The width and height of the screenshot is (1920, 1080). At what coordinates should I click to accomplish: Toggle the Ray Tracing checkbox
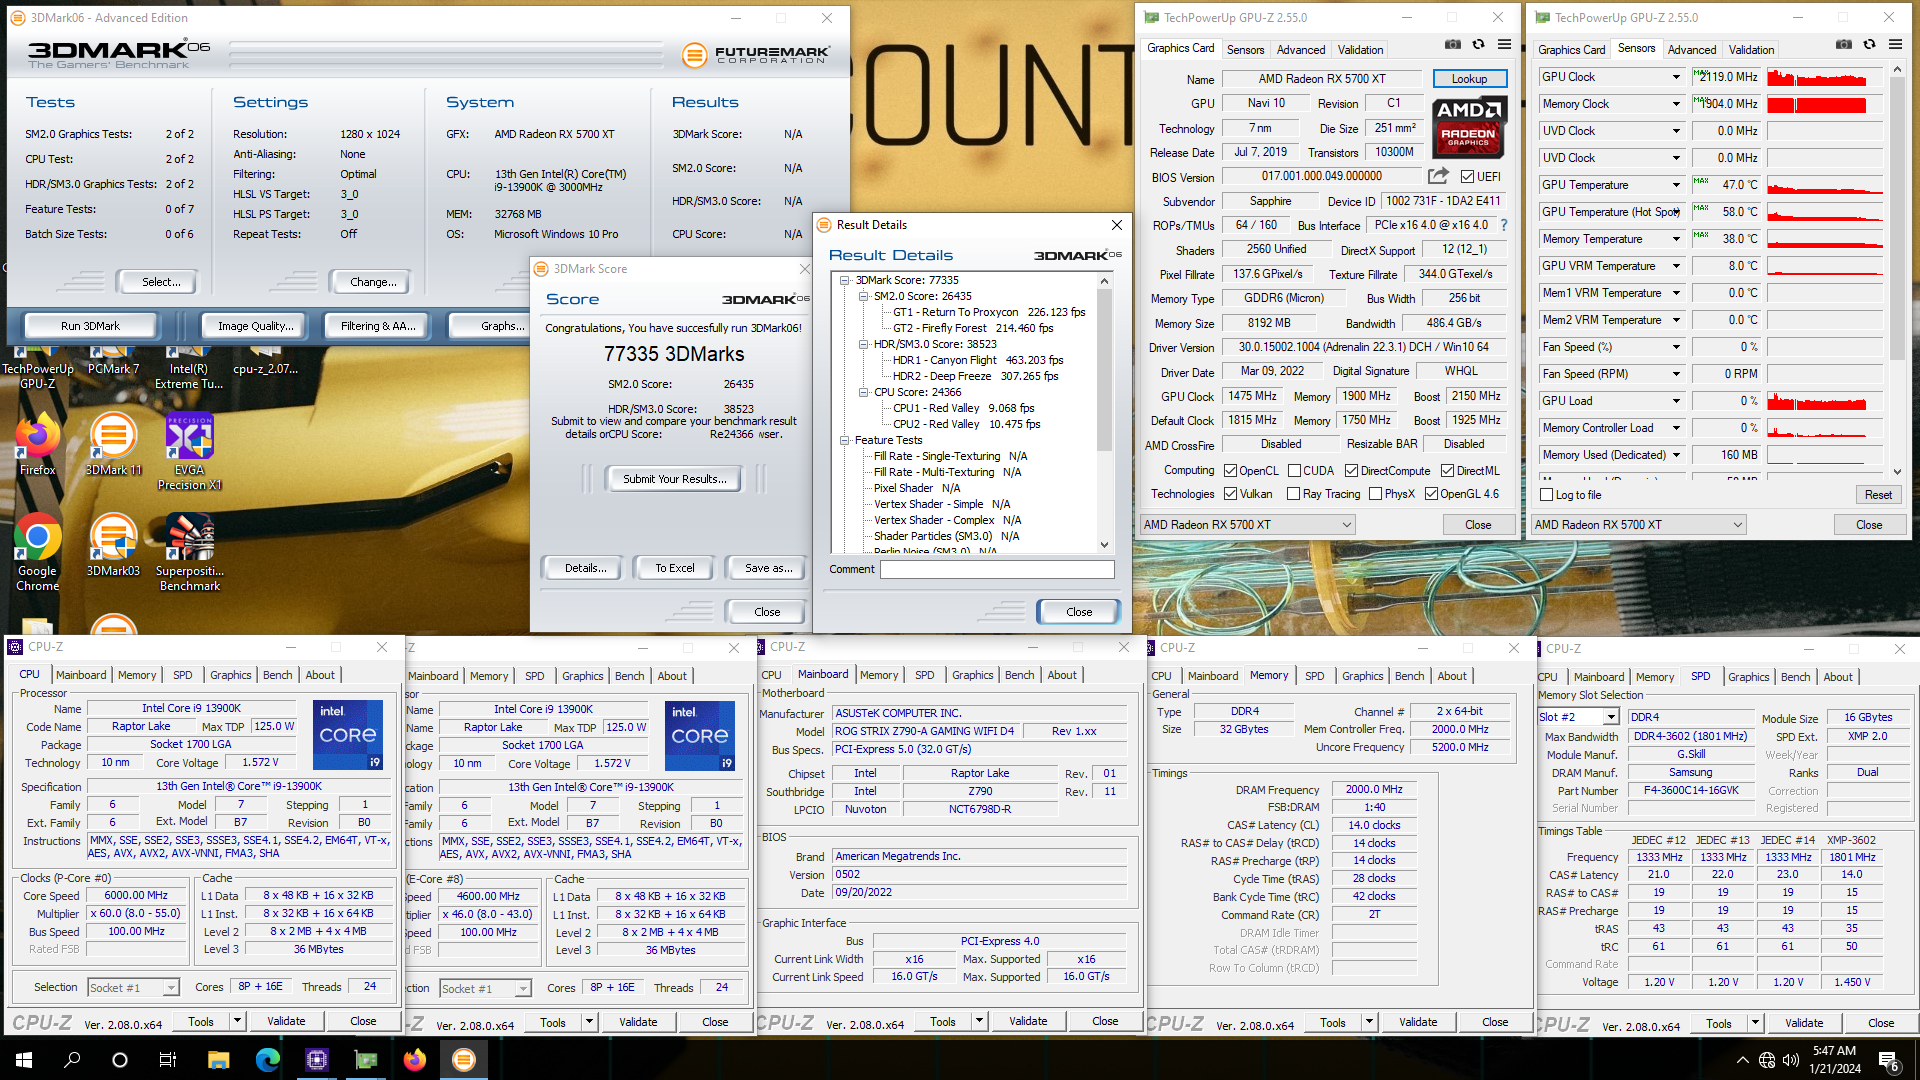(x=1293, y=494)
